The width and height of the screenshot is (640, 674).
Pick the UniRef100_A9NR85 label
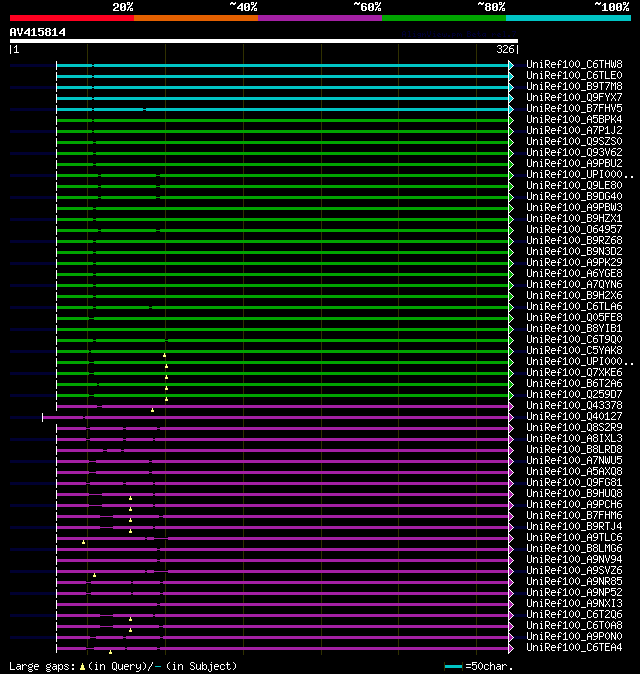pos(574,582)
